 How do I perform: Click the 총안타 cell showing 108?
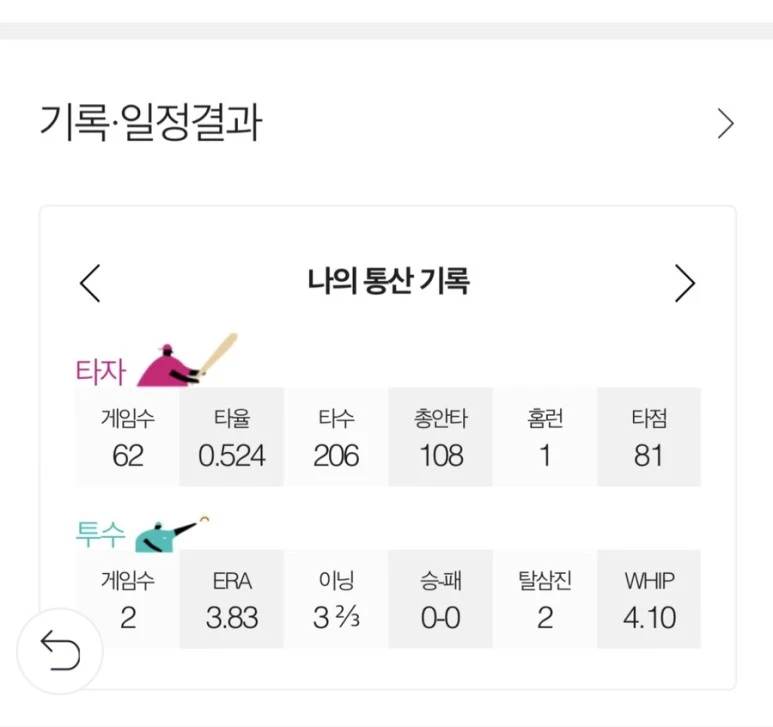click(441, 437)
